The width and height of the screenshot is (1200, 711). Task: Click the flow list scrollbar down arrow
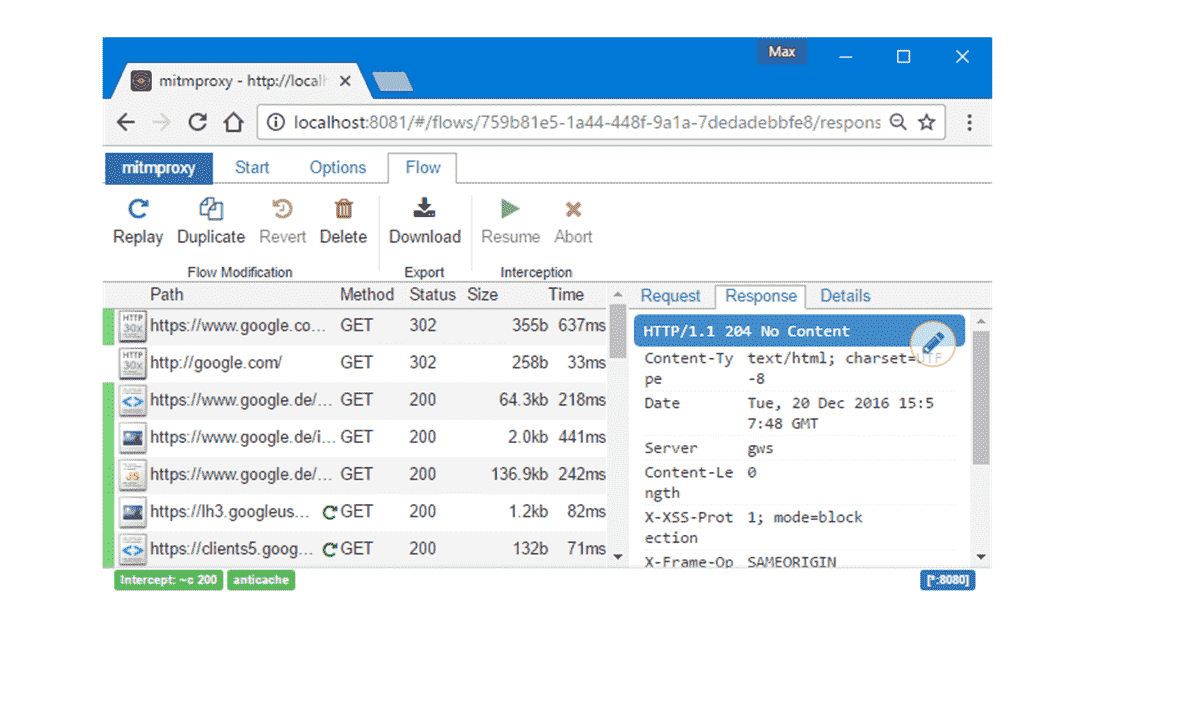pyautogui.click(x=618, y=556)
